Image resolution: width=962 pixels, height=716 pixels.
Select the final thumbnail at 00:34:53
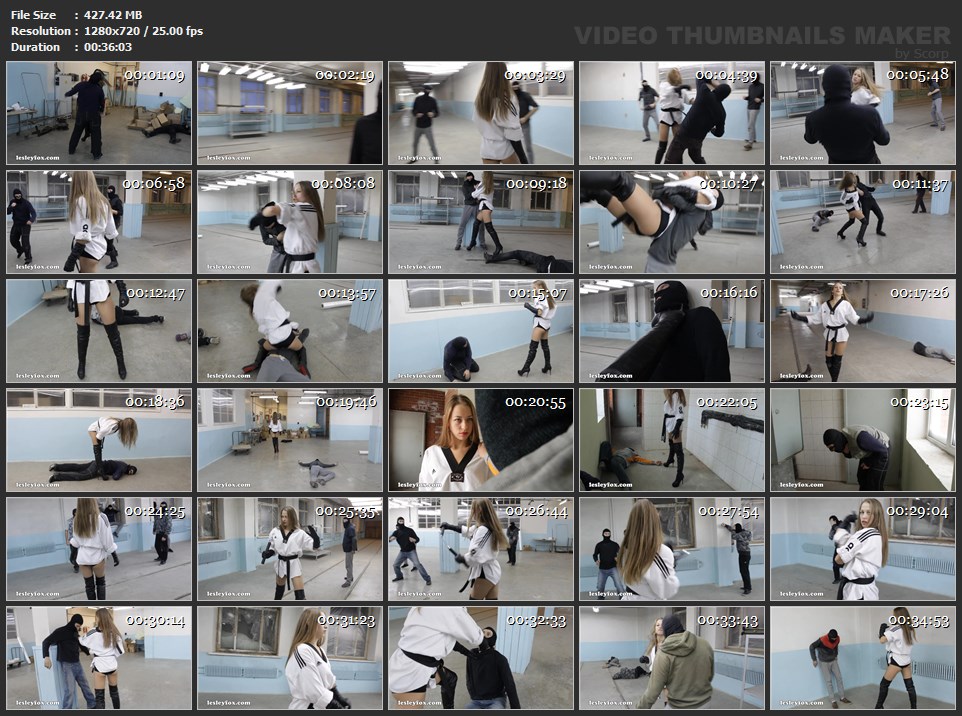(x=863, y=657)
